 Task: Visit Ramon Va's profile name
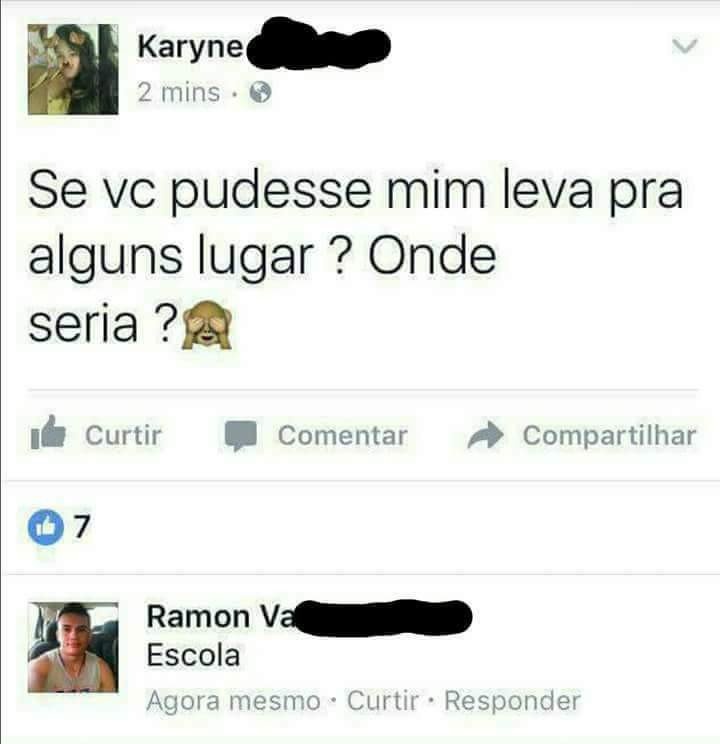221,617
